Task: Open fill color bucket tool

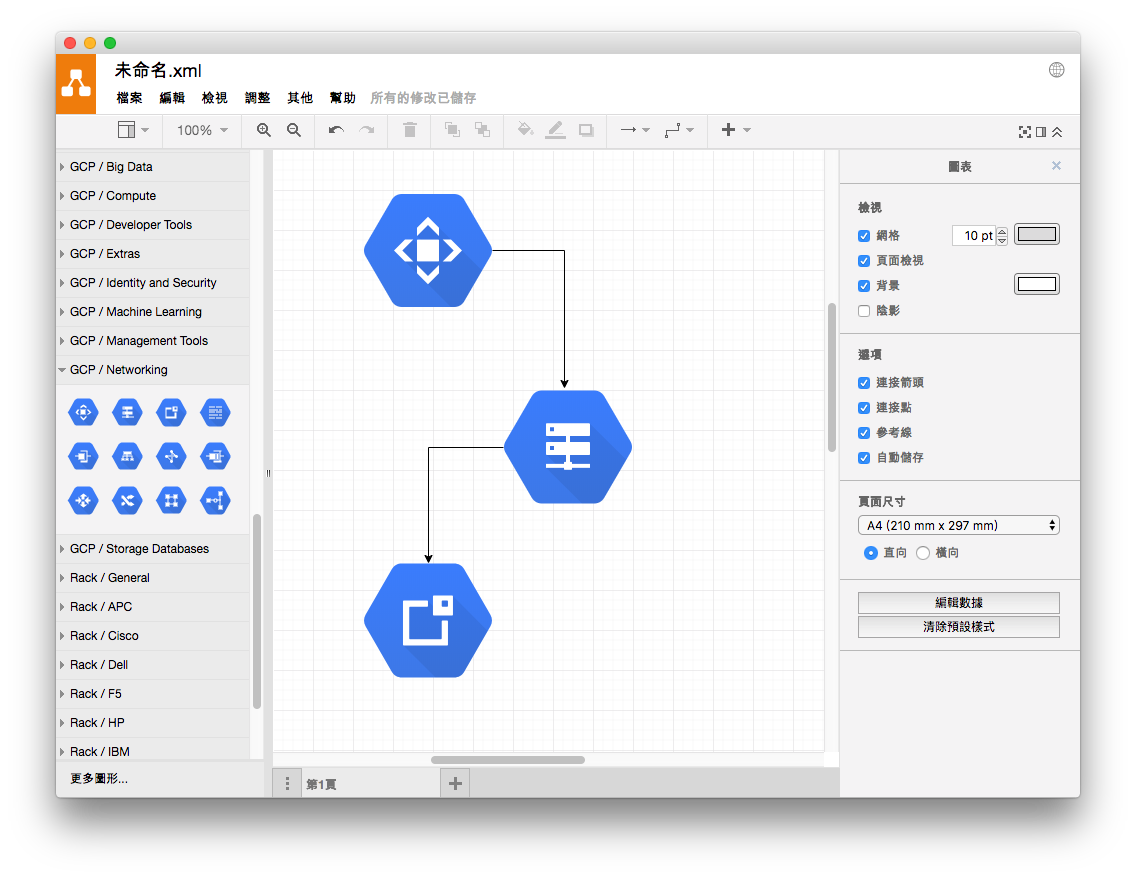Action: [525, 130]
